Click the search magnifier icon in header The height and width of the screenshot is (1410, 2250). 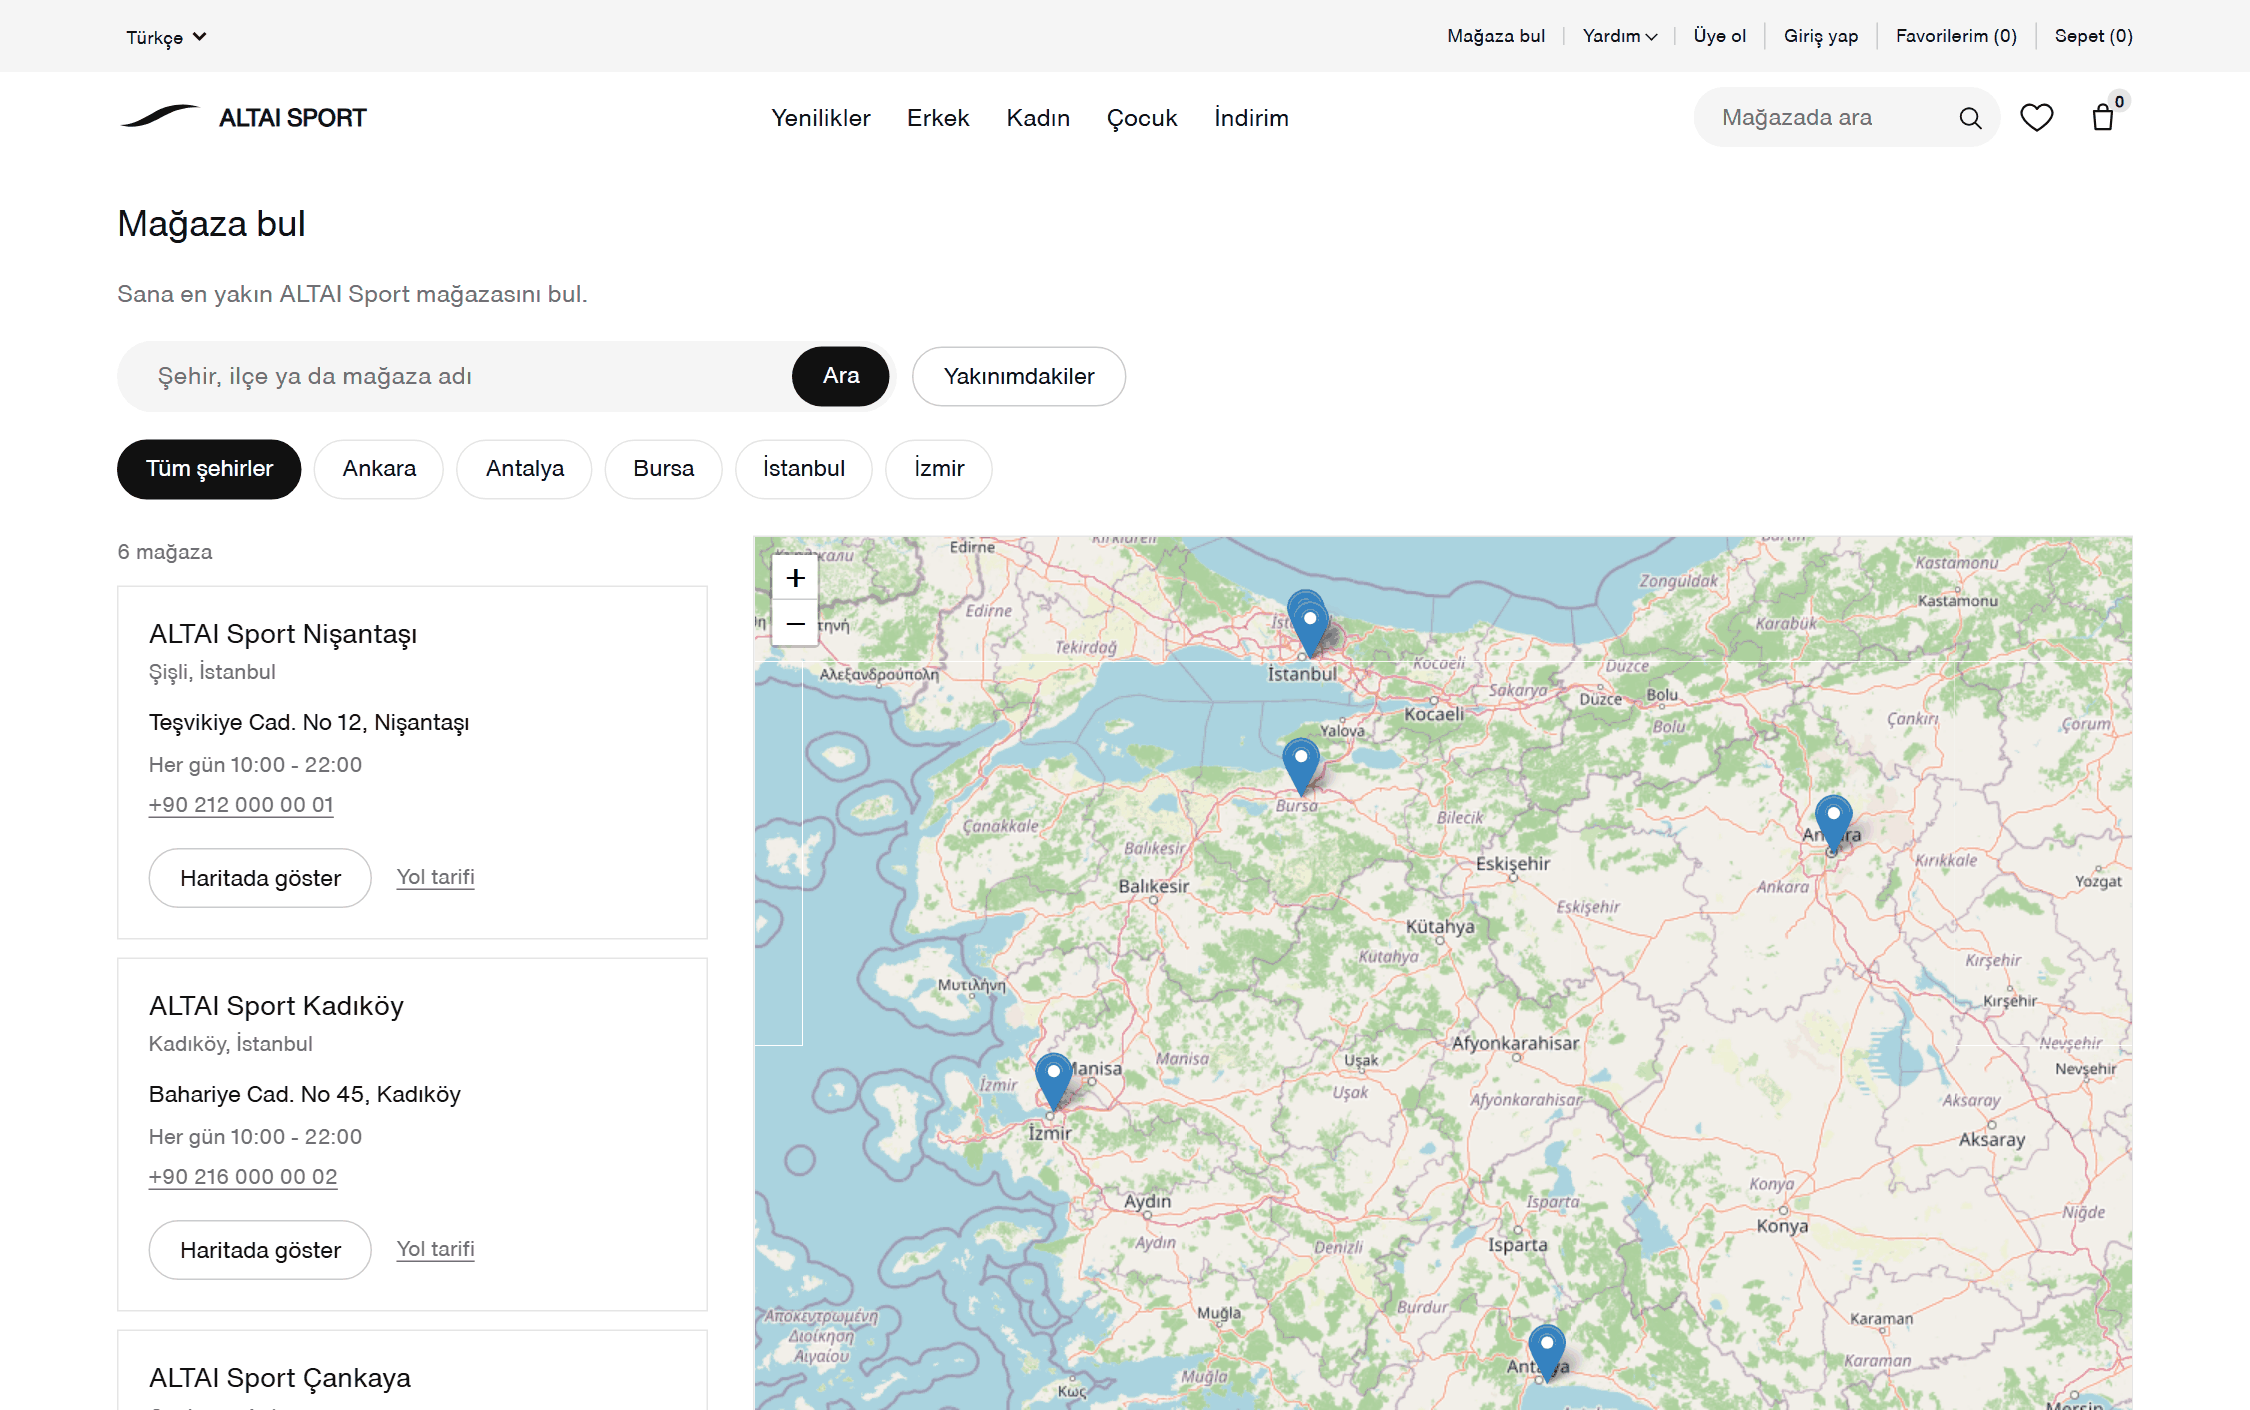coord(1970,118)
